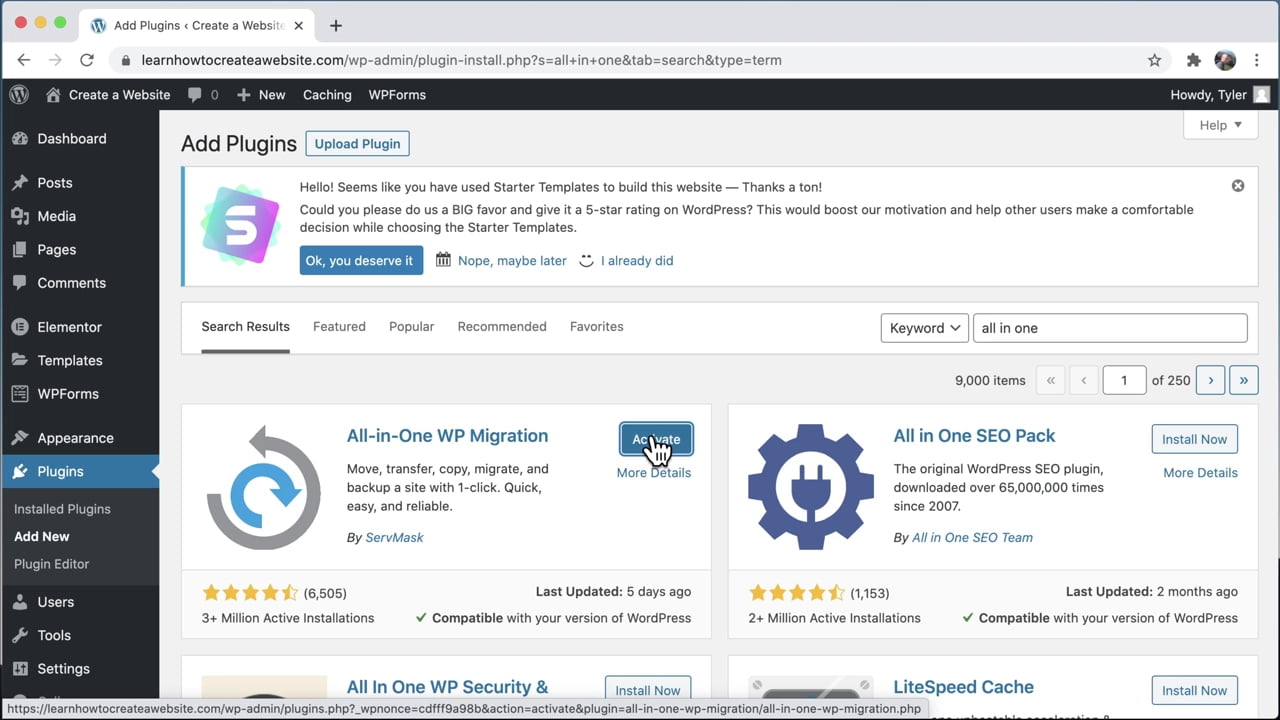Dismiss the Starter Templates notice
1280x720 pixels.
pyautogui.click(x=1238, y=186)
